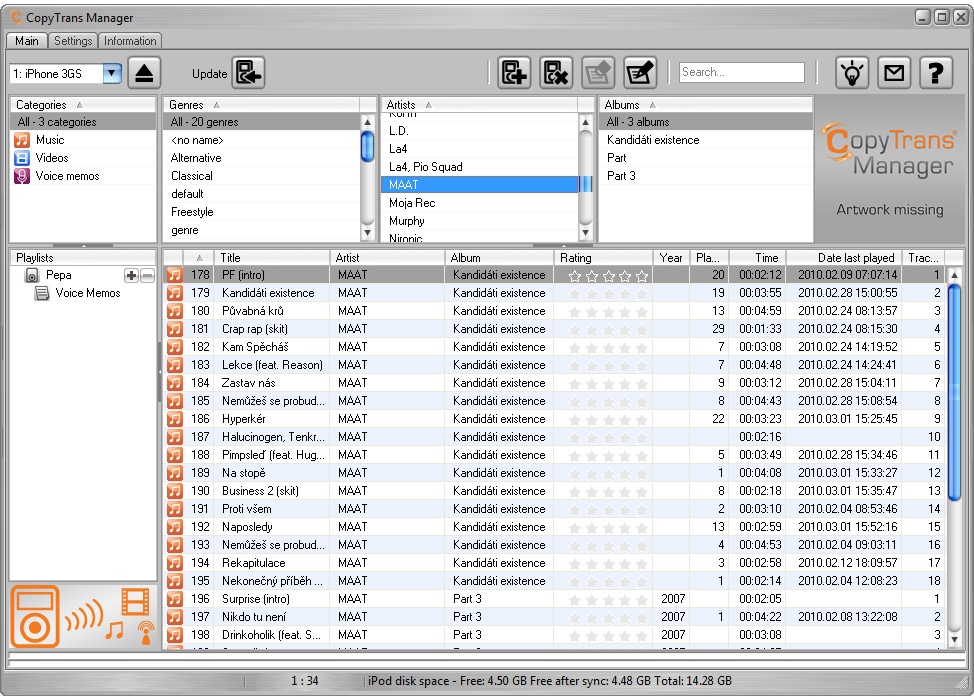Select the Freestyle genre

coord(262,212)
